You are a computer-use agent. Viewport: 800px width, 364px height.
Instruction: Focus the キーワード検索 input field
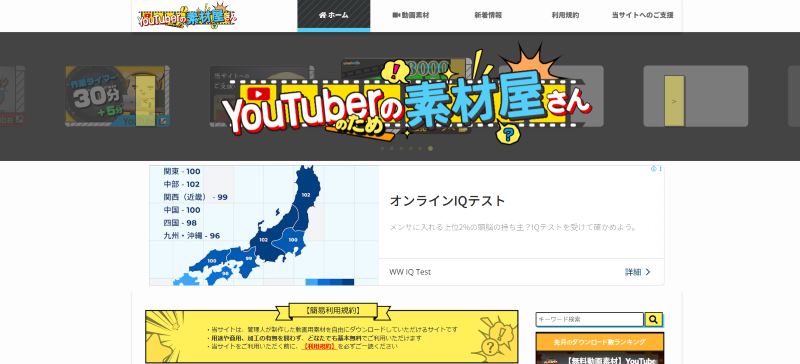589,320
